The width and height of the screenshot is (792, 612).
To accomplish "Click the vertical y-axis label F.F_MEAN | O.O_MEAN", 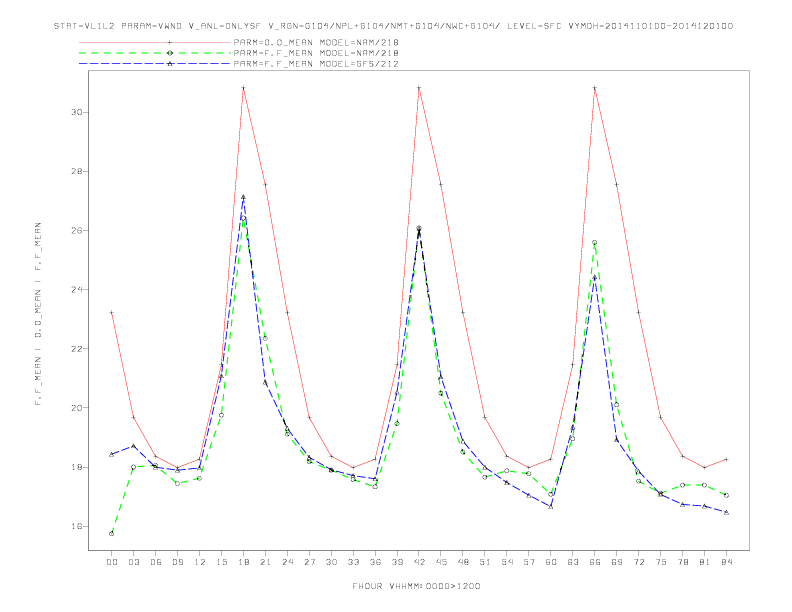I will pyautogui.click(x=38, y=314).
